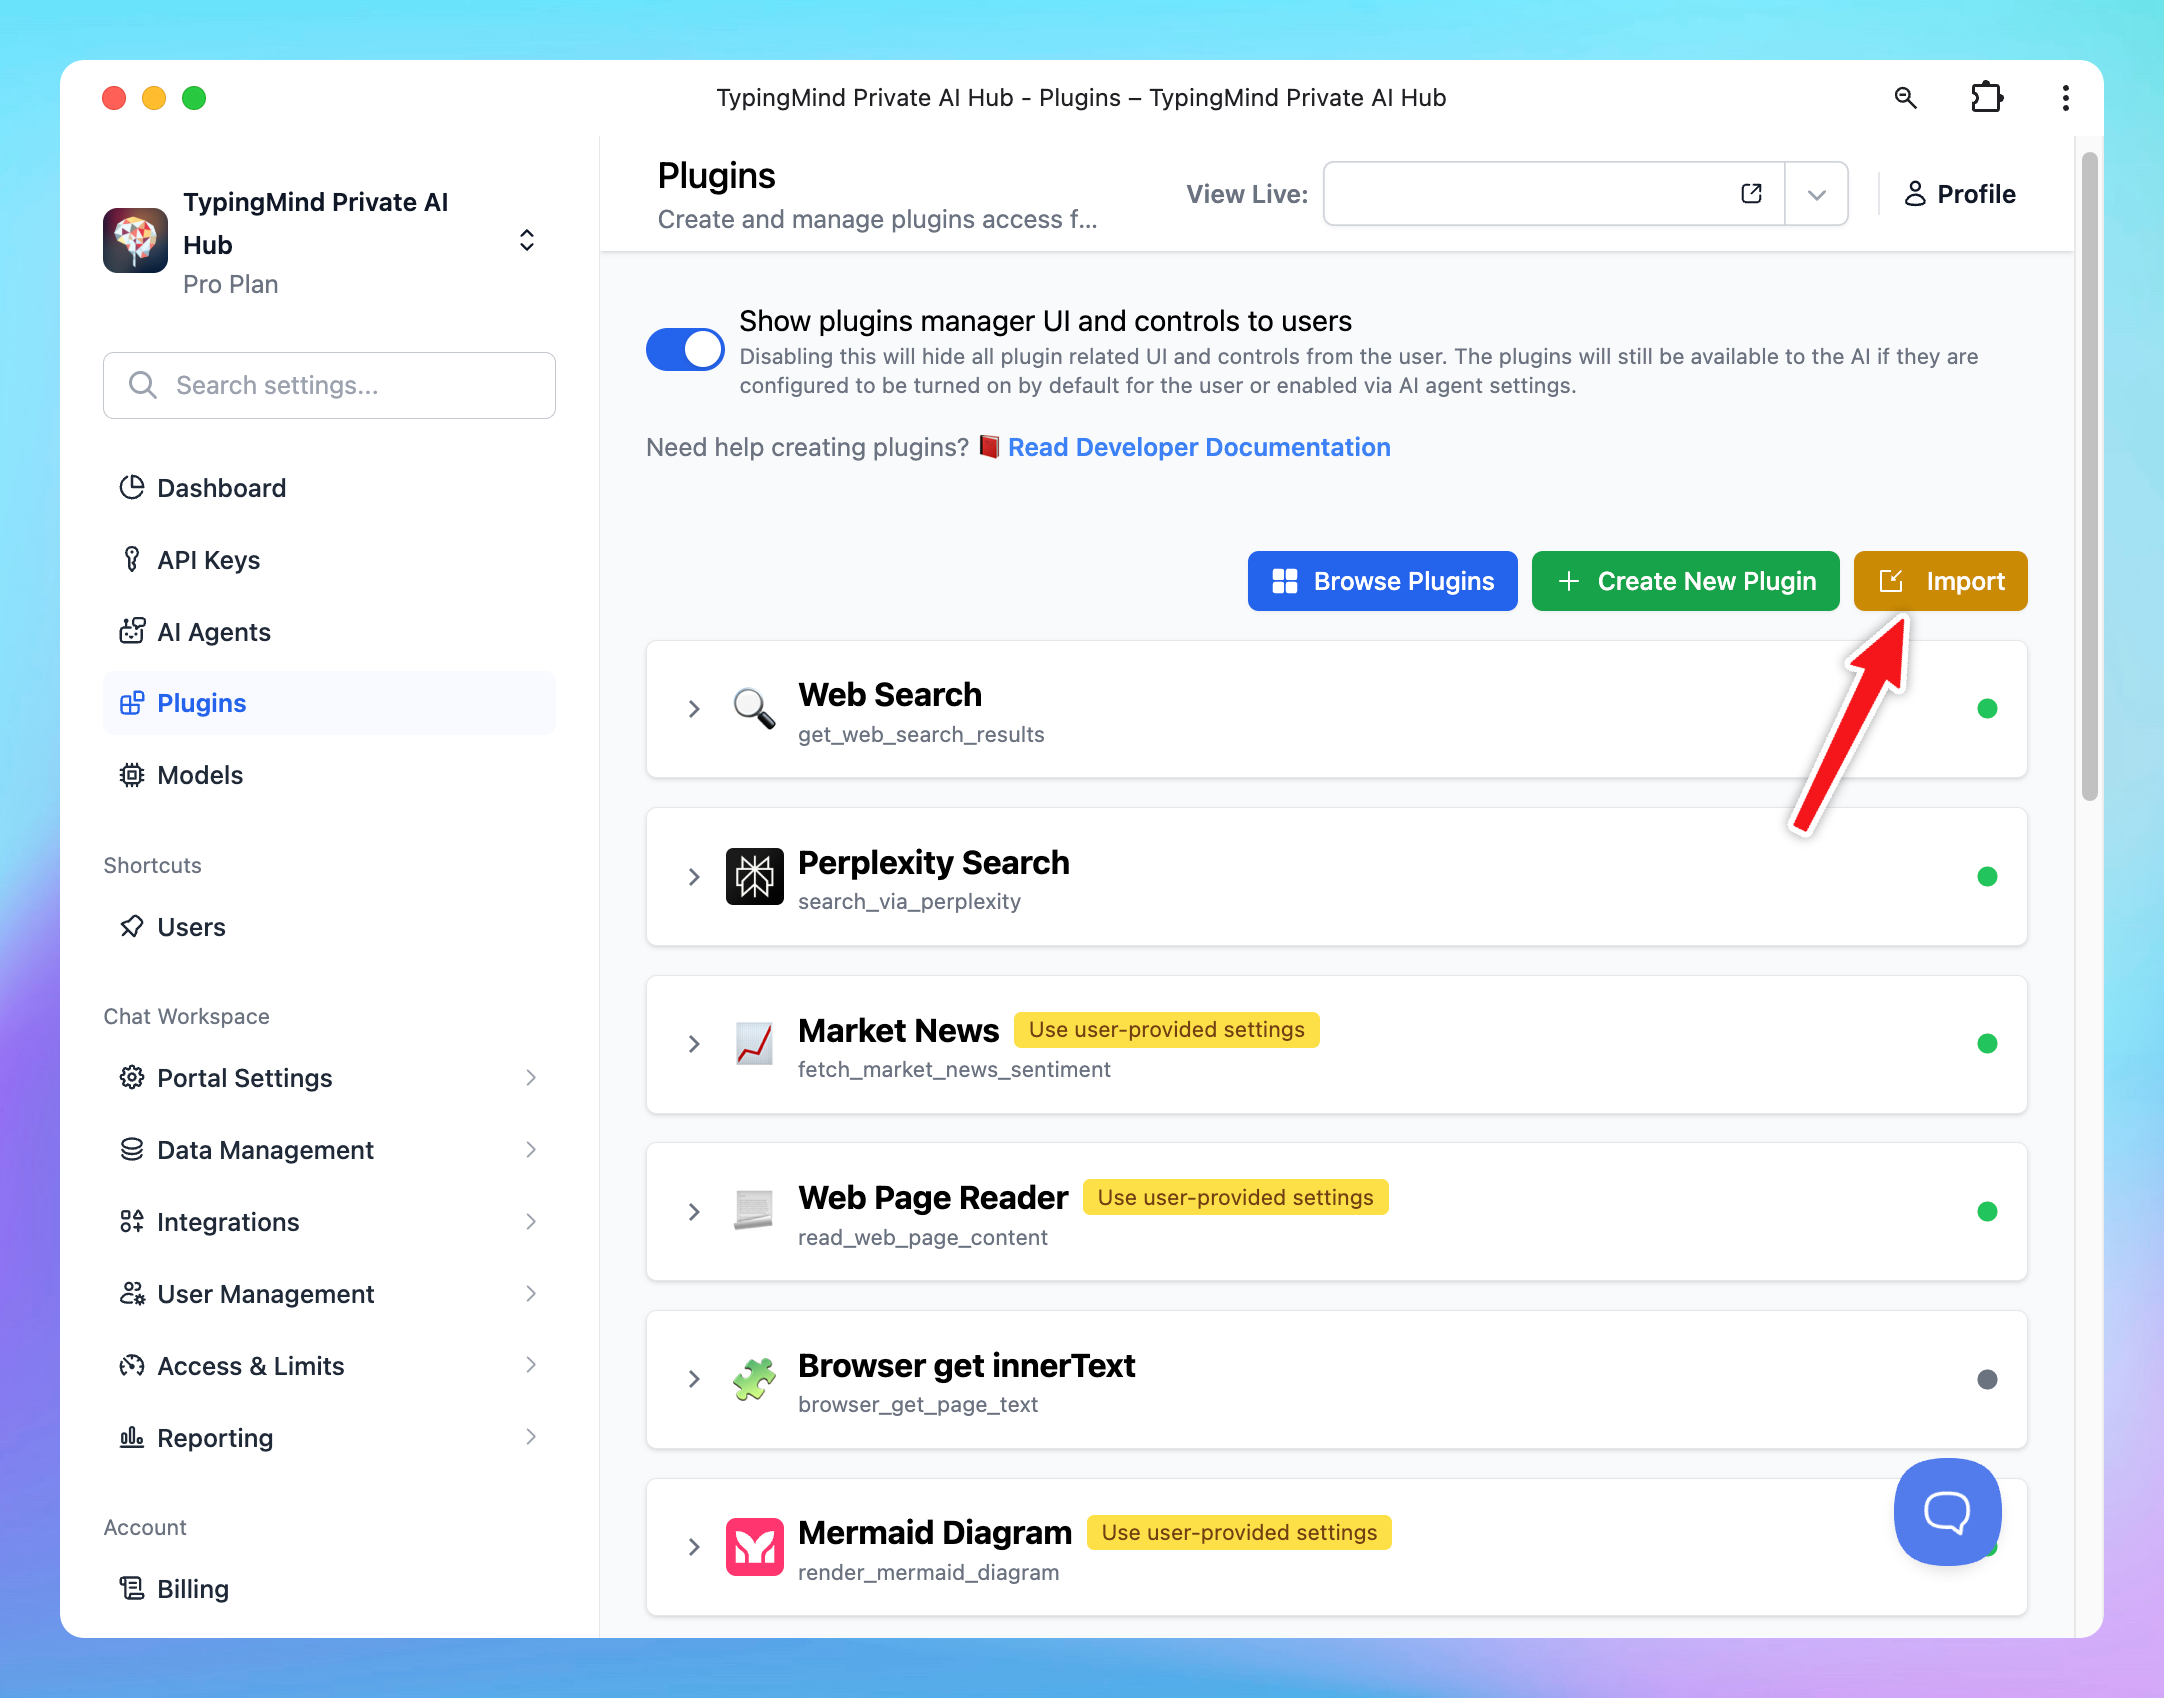The height and width of the screenshot is (1698, 2164).
Task: Expand Access & Limits submenu
Action: pos(531,1366)
